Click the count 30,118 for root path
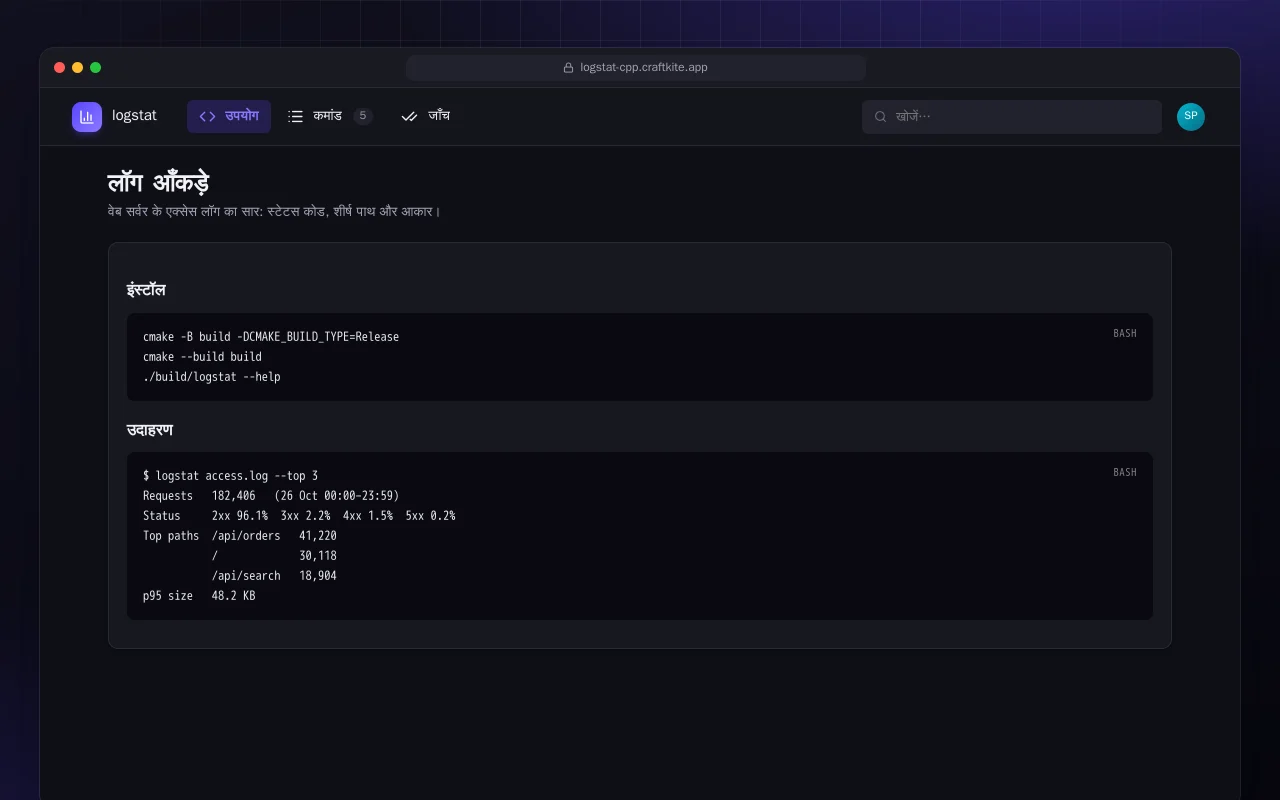Screen dimensions: 1280x800 pyautogui.click(x=318, y=556)
